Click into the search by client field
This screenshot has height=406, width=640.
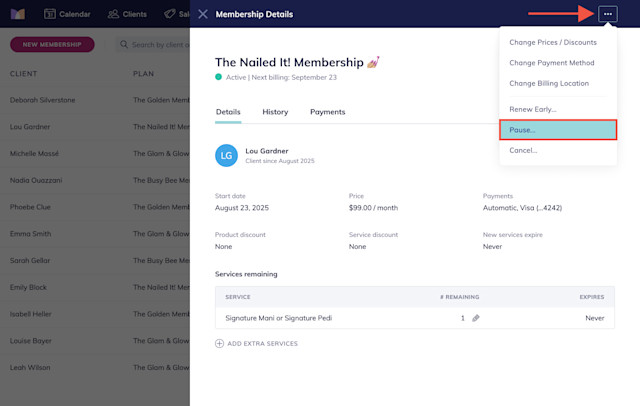pyautogui.click(x=153, y=44)
